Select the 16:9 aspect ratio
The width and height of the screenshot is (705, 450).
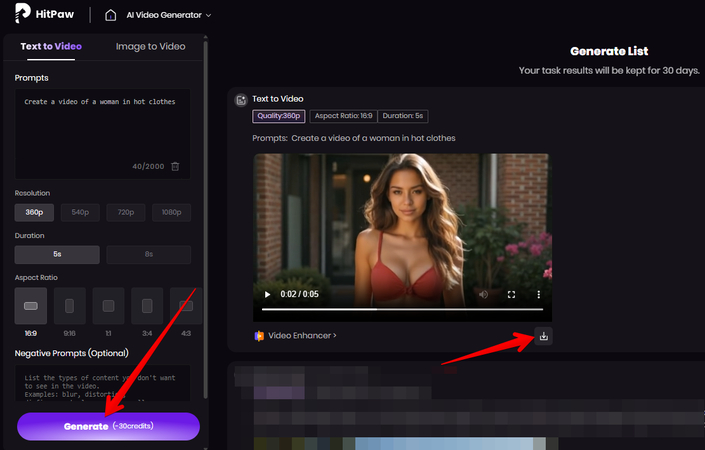(x=31, y=306)
